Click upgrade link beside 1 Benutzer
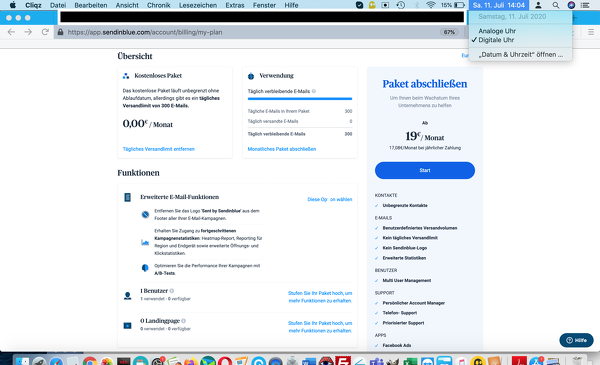This screenshot has height=365, width=600. [x=320, y=297]
